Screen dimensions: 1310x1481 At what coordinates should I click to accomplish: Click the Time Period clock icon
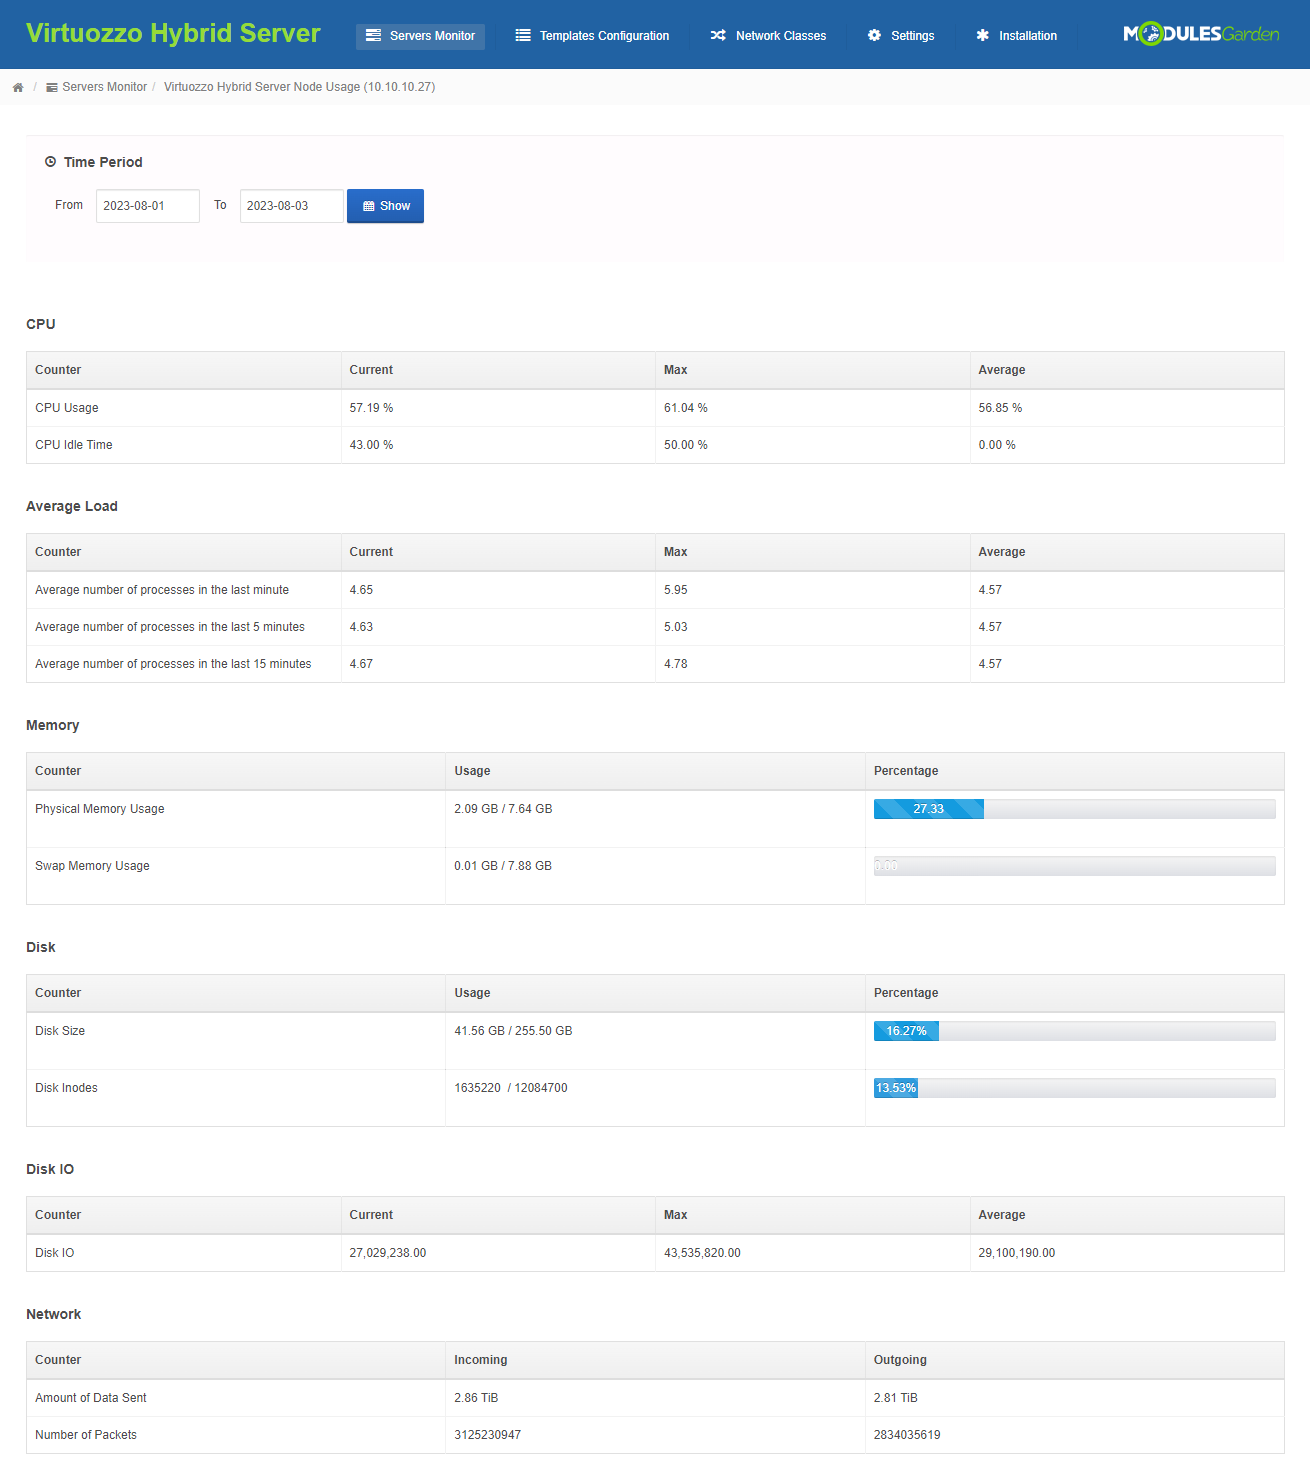click(x=50, y=161)
